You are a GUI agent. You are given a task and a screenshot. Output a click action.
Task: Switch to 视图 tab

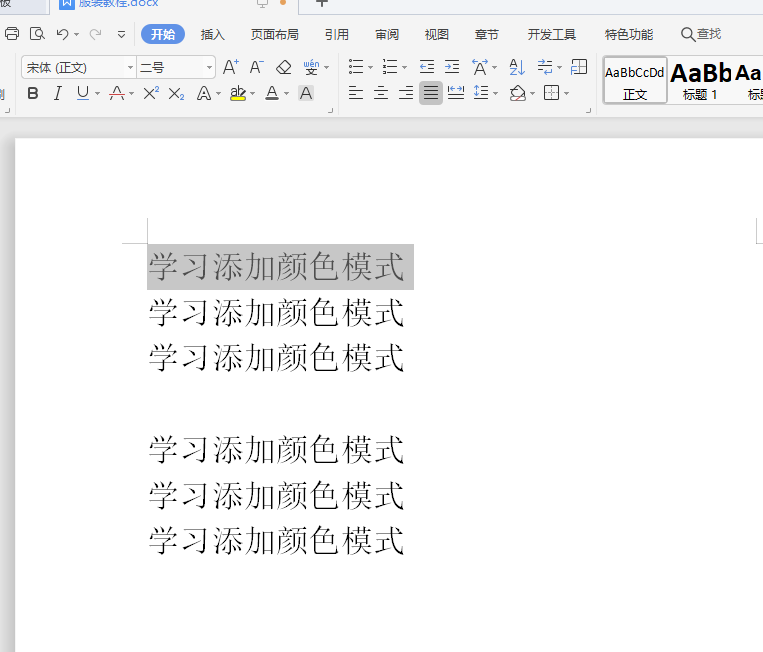(x=436, y=35)
